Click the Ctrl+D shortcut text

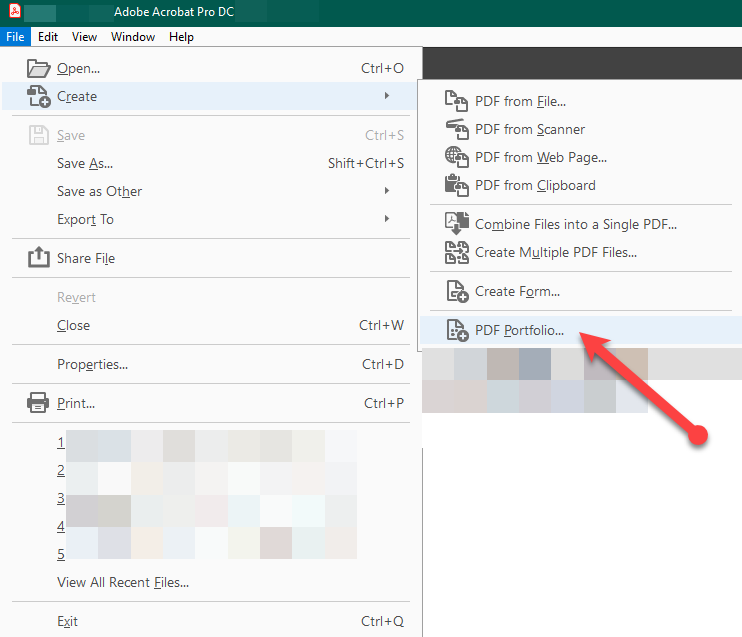coord(383,364)
